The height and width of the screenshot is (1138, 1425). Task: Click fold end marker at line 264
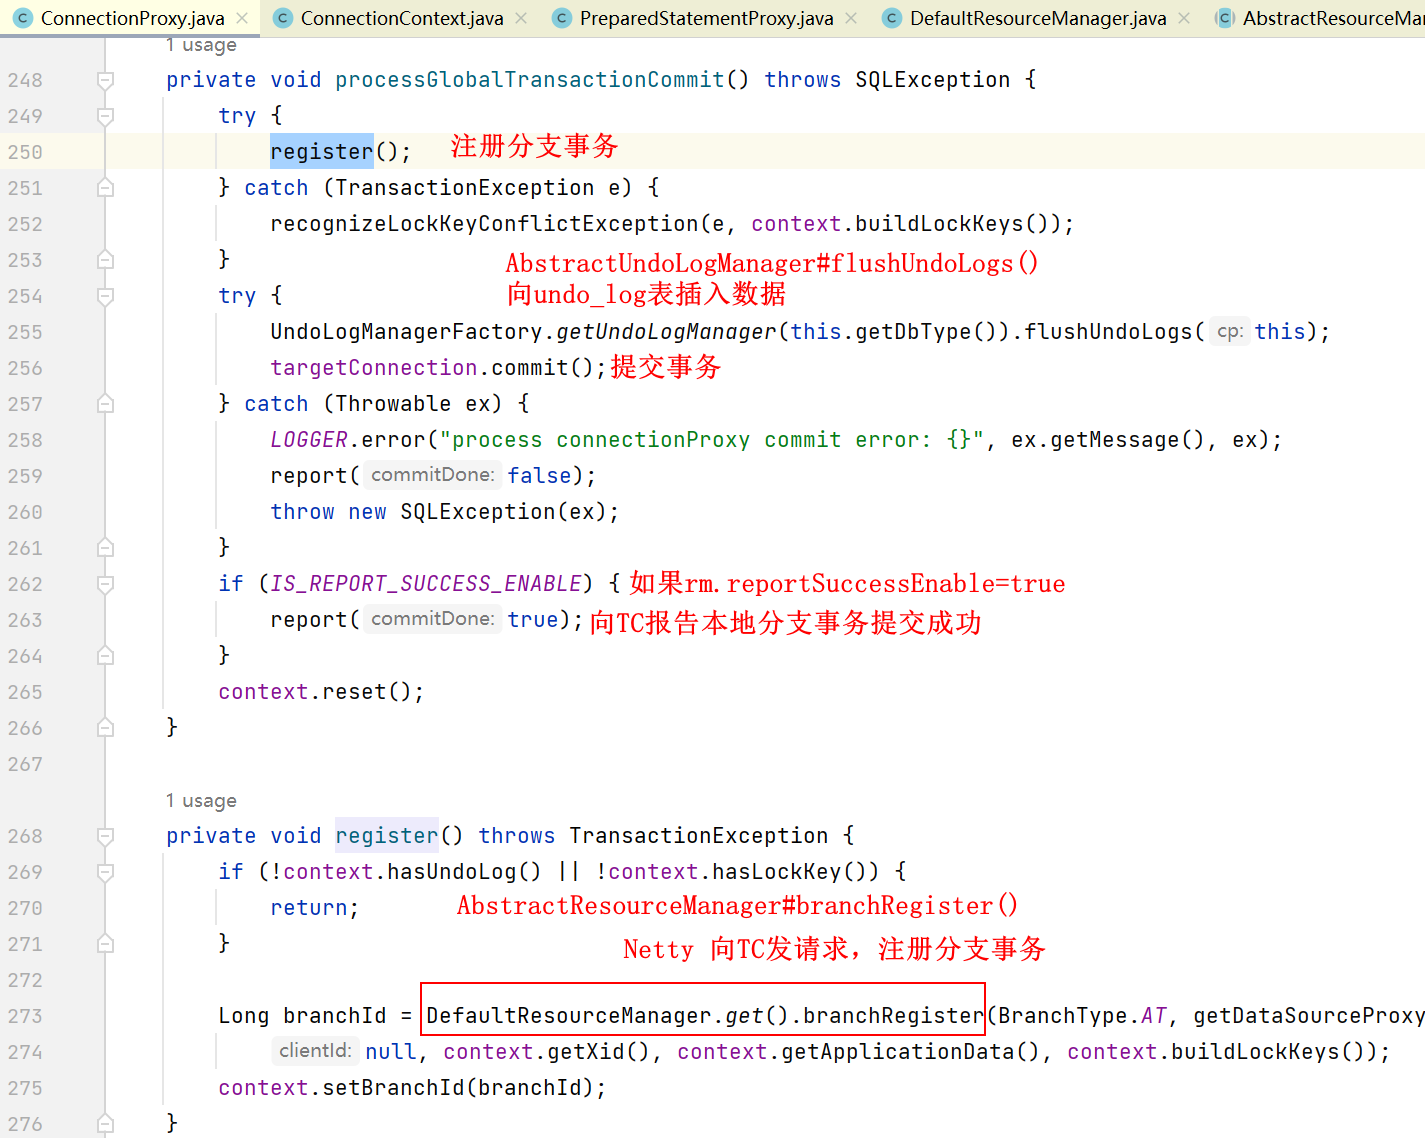105,656
